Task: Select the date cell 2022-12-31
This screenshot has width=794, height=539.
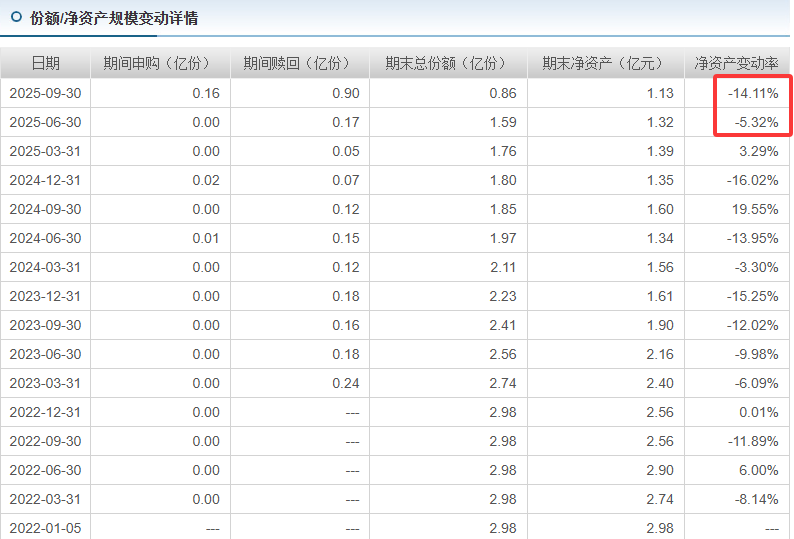Action: click(x=45, y=412)
